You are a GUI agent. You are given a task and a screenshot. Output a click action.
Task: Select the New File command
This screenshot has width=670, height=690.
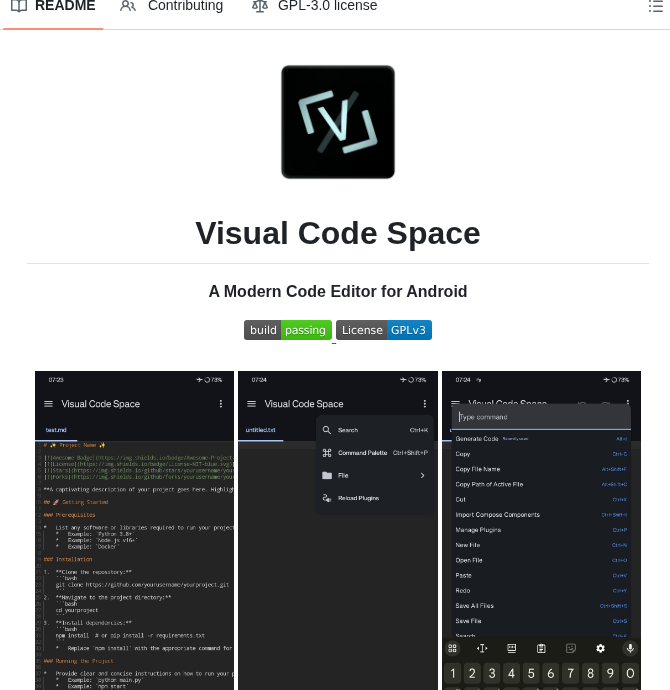click(x=541, y=545)
